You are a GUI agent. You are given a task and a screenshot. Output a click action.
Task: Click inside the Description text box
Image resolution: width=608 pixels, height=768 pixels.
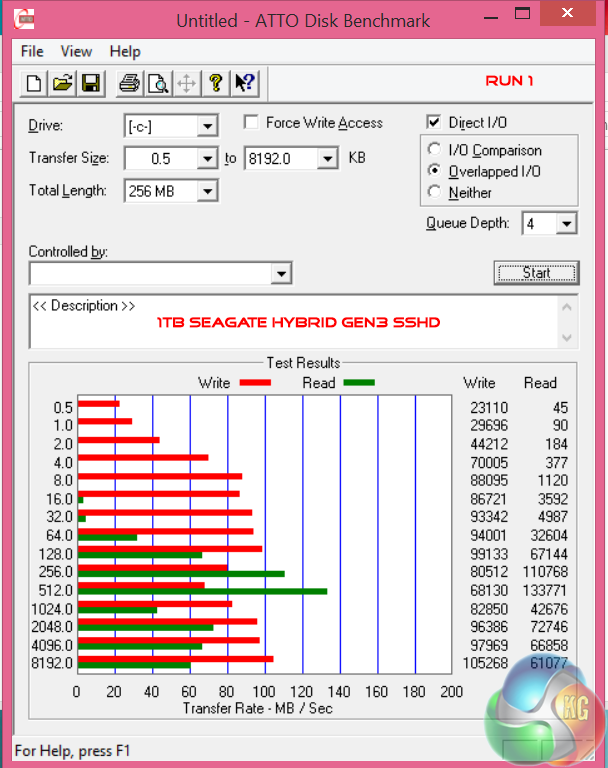294,322
